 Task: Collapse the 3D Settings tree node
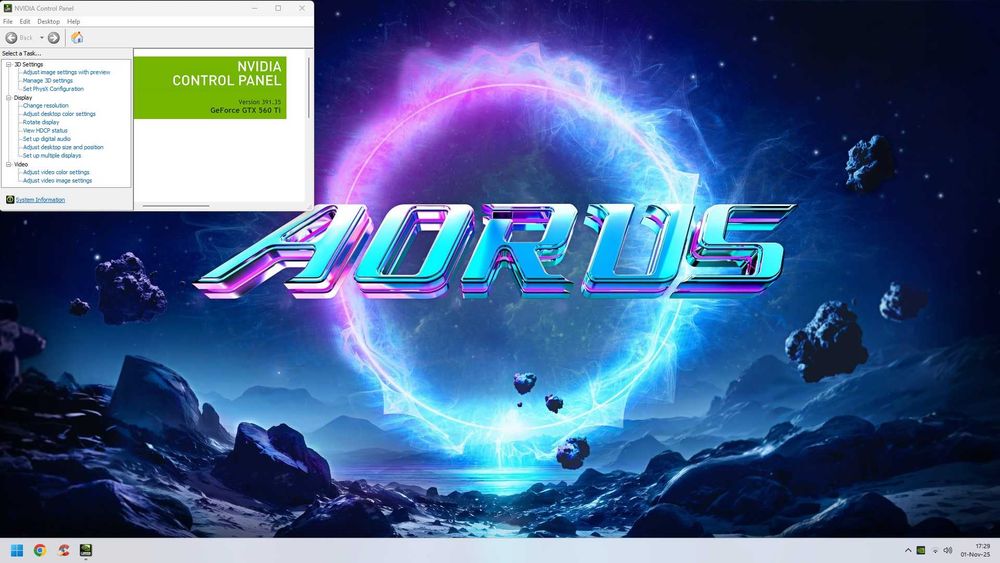[9, 64]
